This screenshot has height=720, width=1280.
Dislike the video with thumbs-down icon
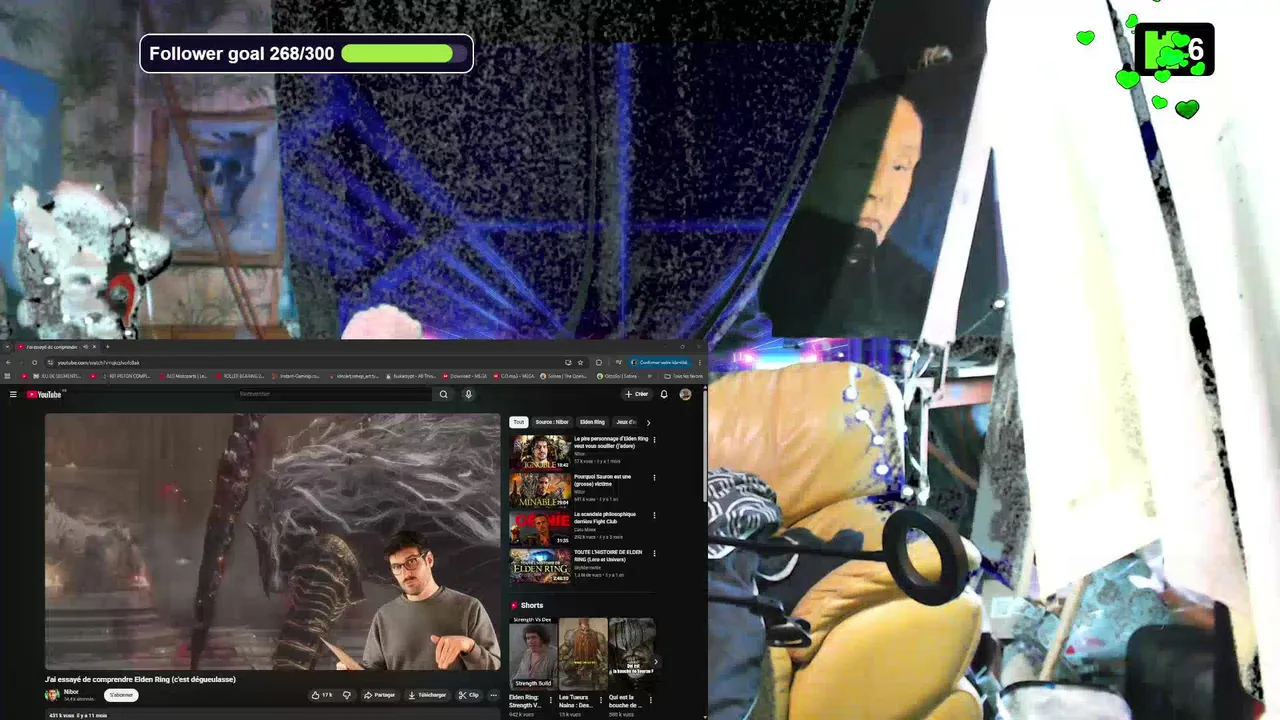347,695
